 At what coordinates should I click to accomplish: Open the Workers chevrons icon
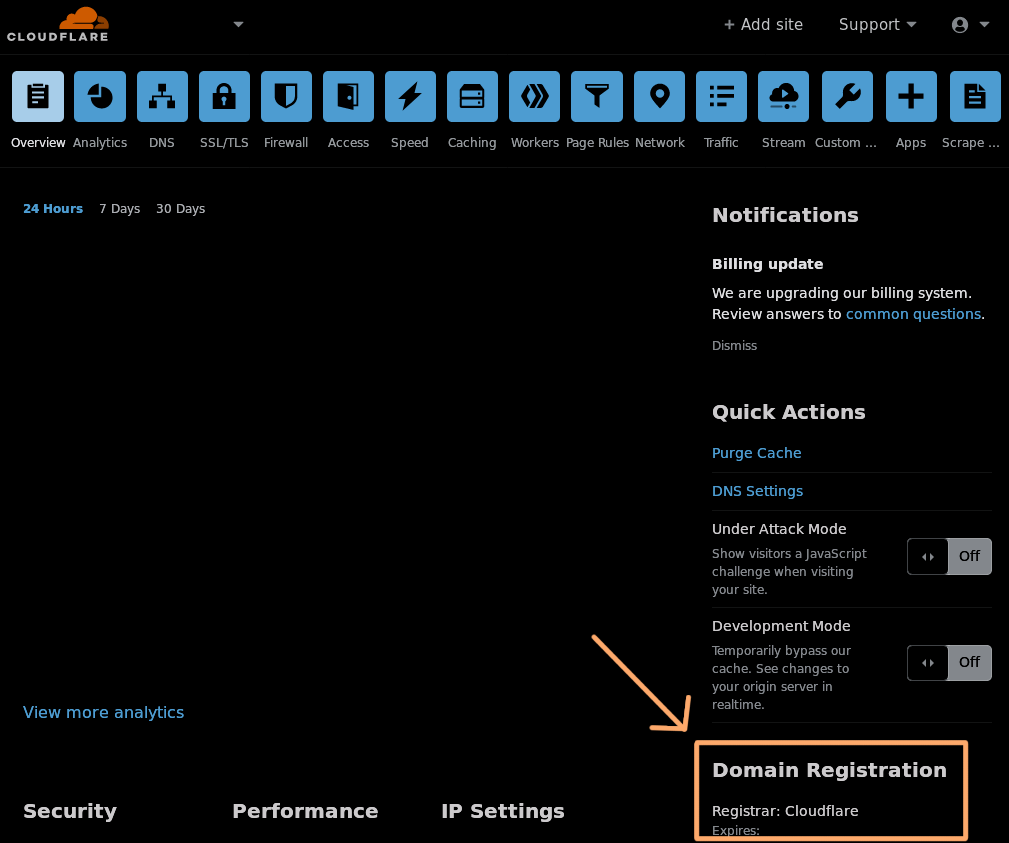tap(534, 97)
